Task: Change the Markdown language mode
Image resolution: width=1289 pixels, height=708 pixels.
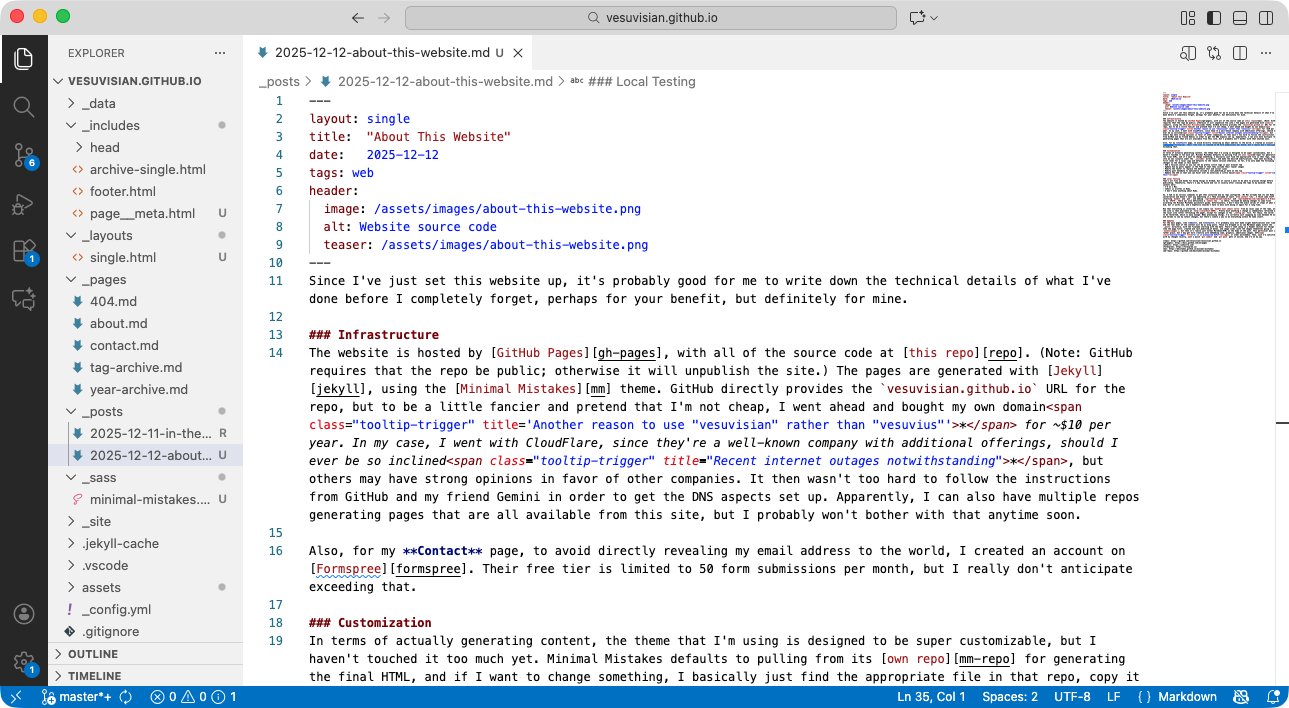Action: tap(1186, 697)
